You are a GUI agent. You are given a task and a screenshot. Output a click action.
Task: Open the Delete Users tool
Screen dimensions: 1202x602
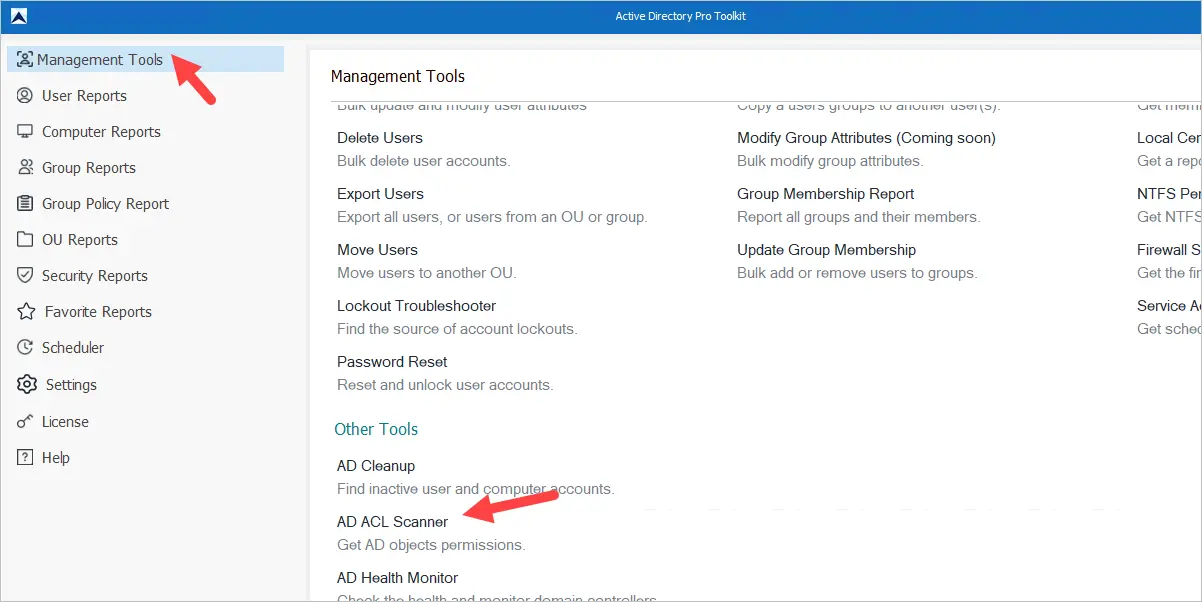(380, 138)
